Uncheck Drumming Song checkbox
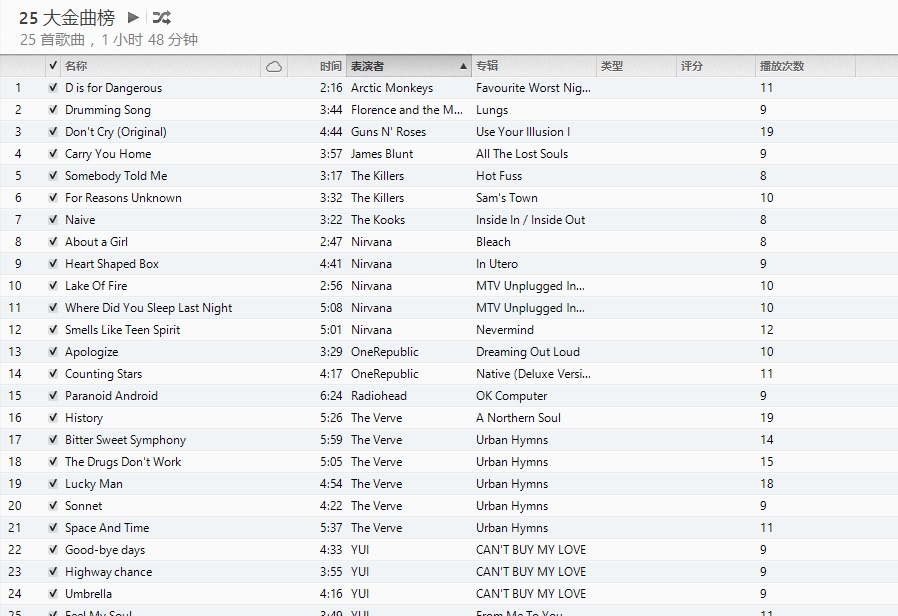This screenshot has height=616, width=898. (53, 109)
